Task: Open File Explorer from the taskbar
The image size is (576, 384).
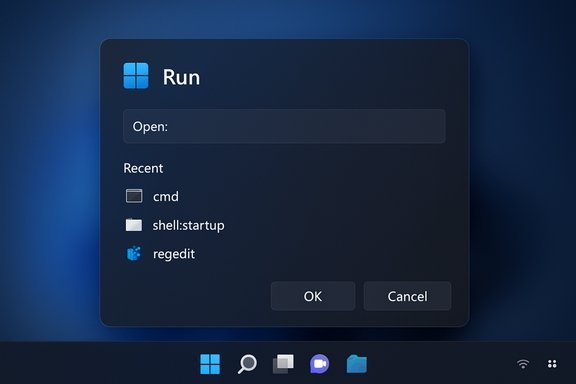Action: click(356, 364)
